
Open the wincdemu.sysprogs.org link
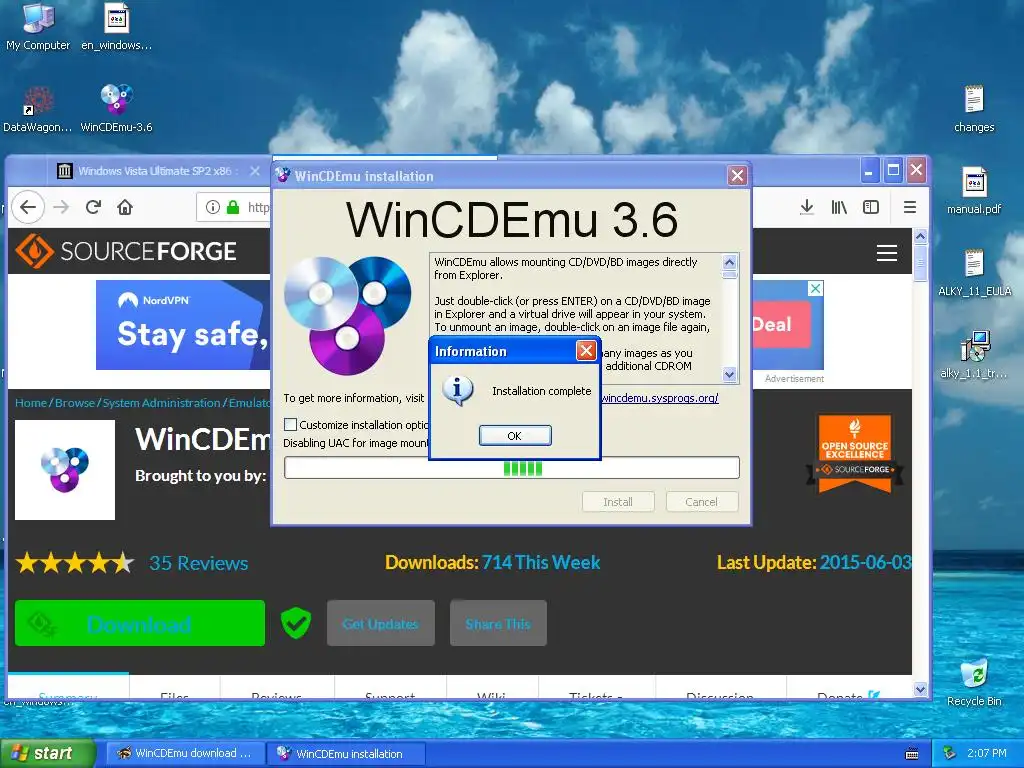pos(660,398)
